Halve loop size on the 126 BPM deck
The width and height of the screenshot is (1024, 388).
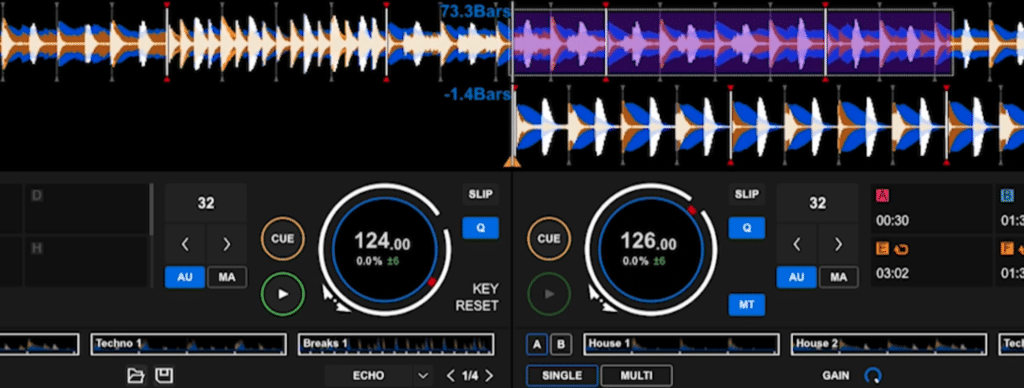(797, 244)
